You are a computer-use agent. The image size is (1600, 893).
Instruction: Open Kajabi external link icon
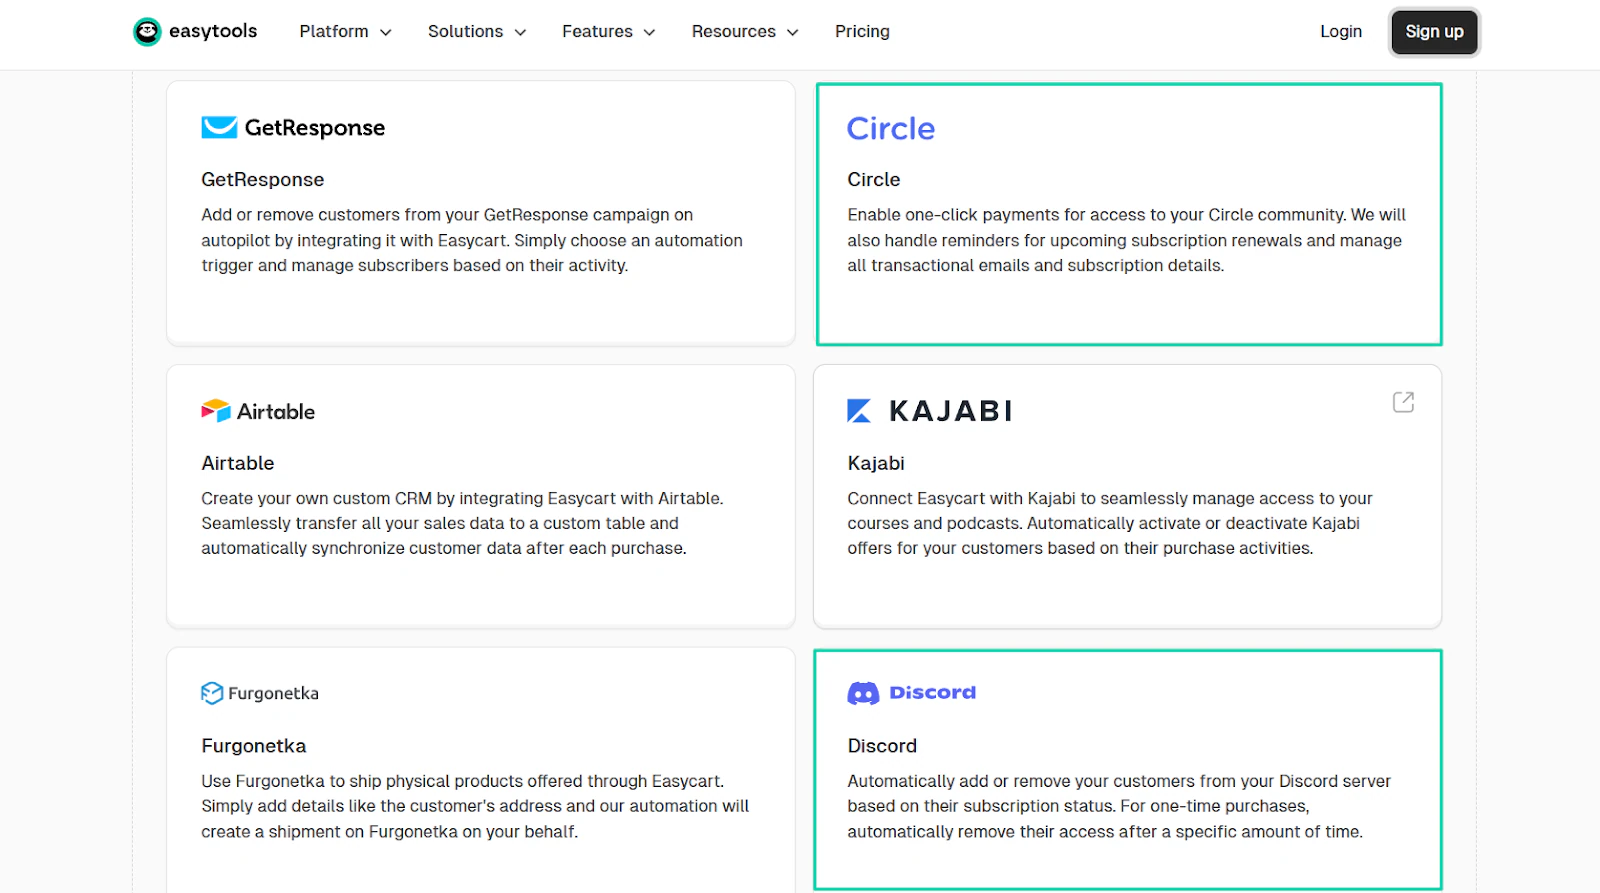point(1403,402)
